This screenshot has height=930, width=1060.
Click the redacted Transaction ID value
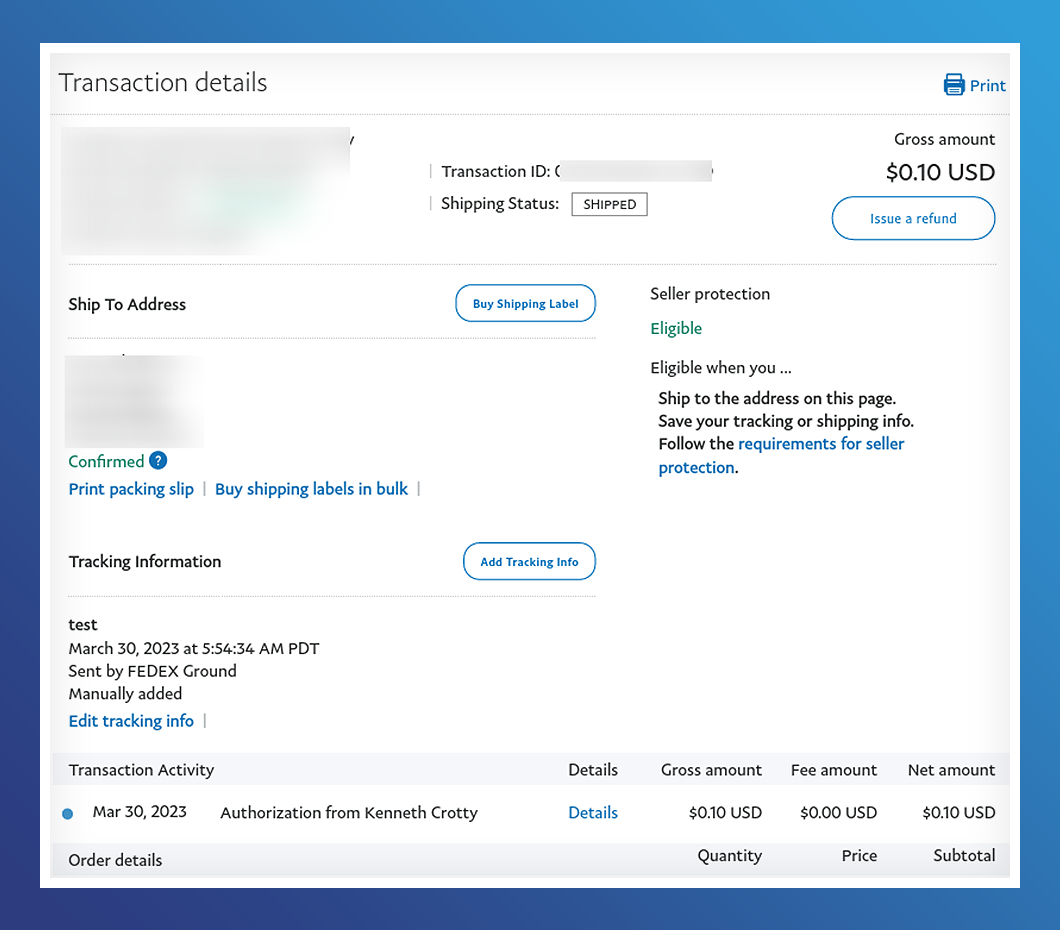pyautogui.click(x=635, y=171)
